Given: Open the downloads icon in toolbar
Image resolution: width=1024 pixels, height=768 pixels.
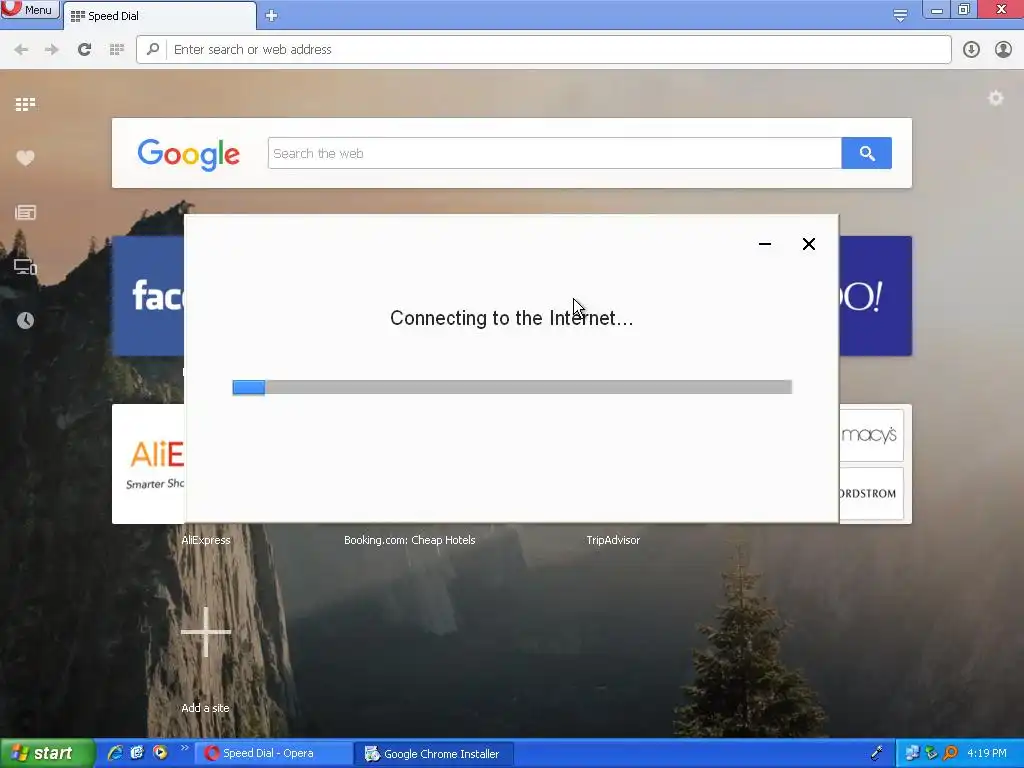Looking at the screenshot, I should 971,50.
